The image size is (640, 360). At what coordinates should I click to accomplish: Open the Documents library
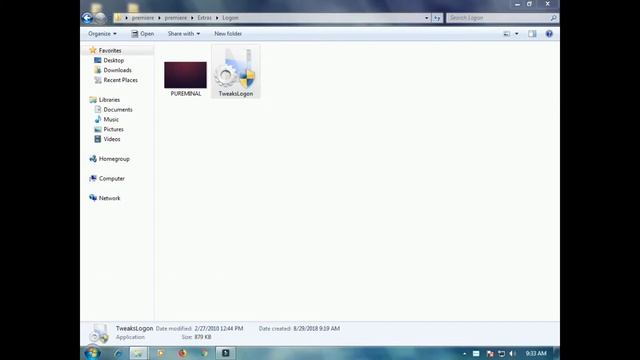point(118,109)
